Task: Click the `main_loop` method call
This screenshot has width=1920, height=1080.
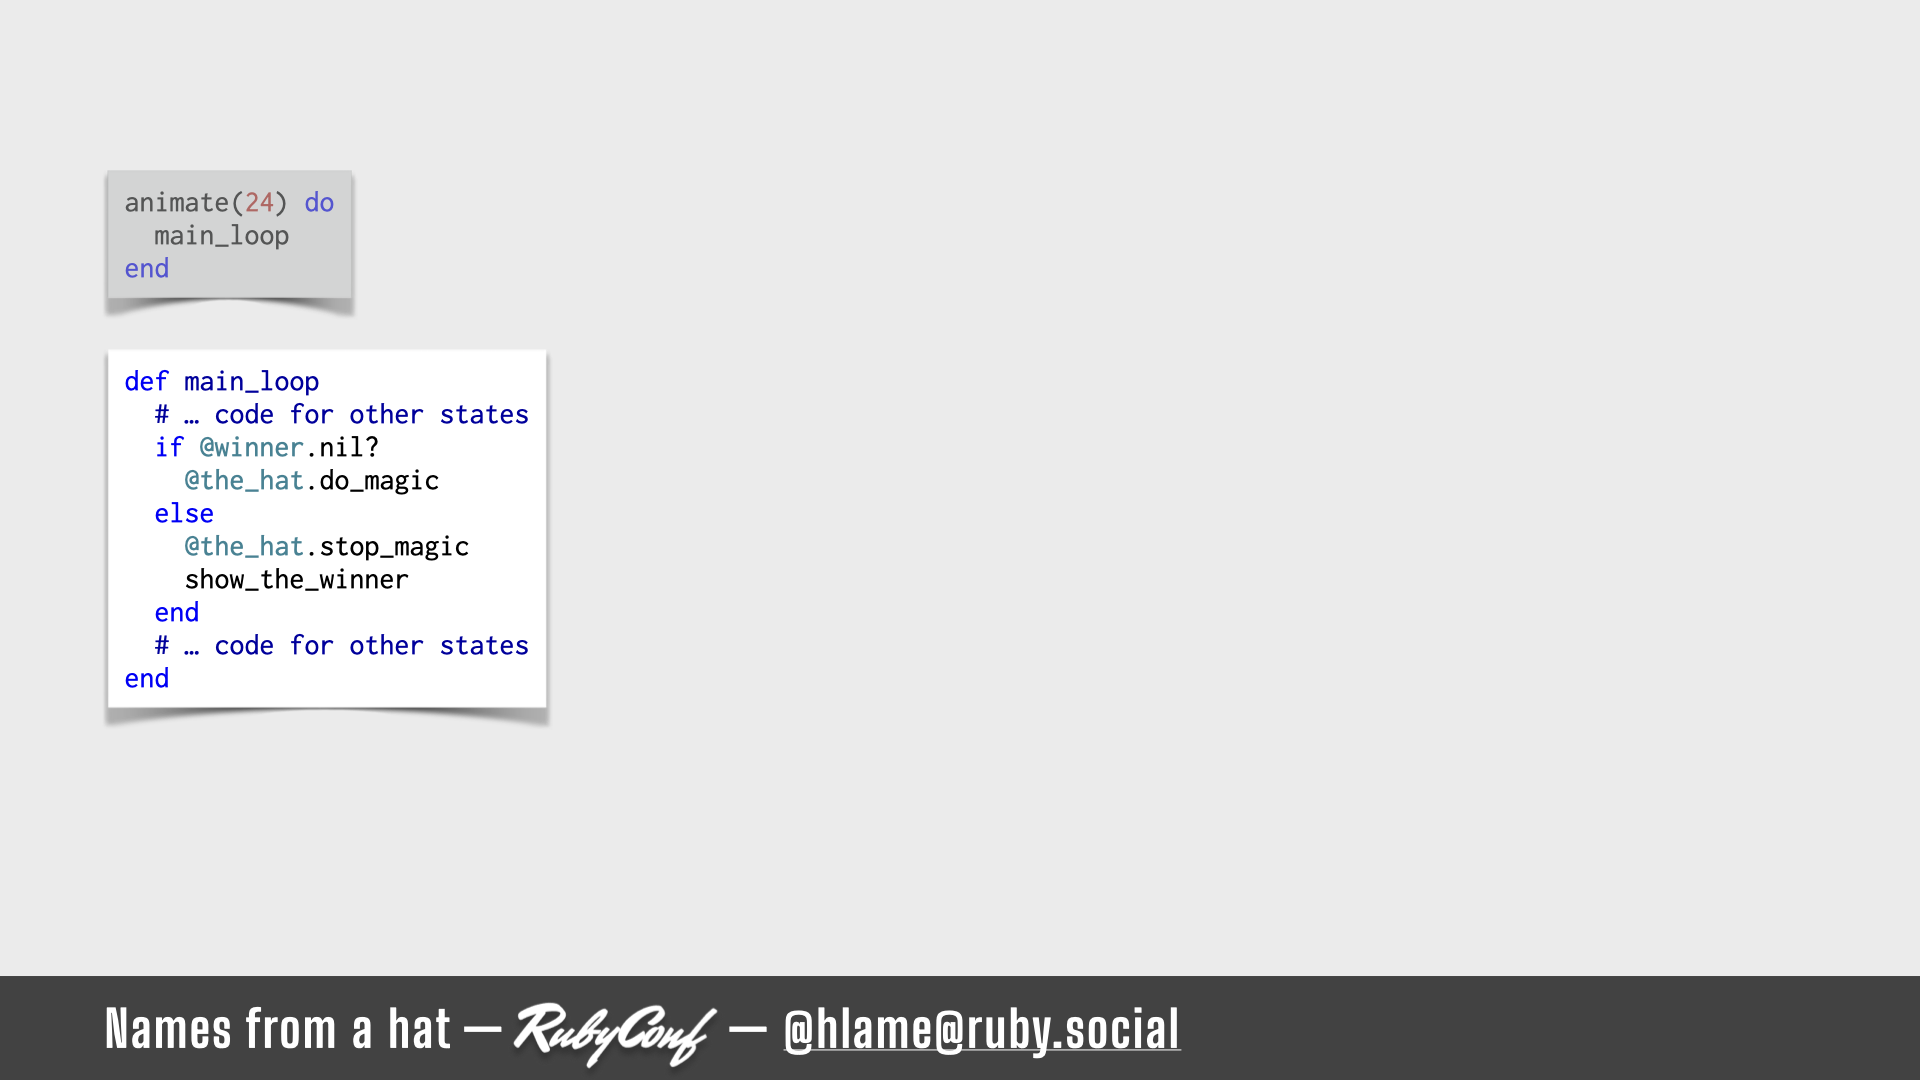Action: [x=220, y=235]
